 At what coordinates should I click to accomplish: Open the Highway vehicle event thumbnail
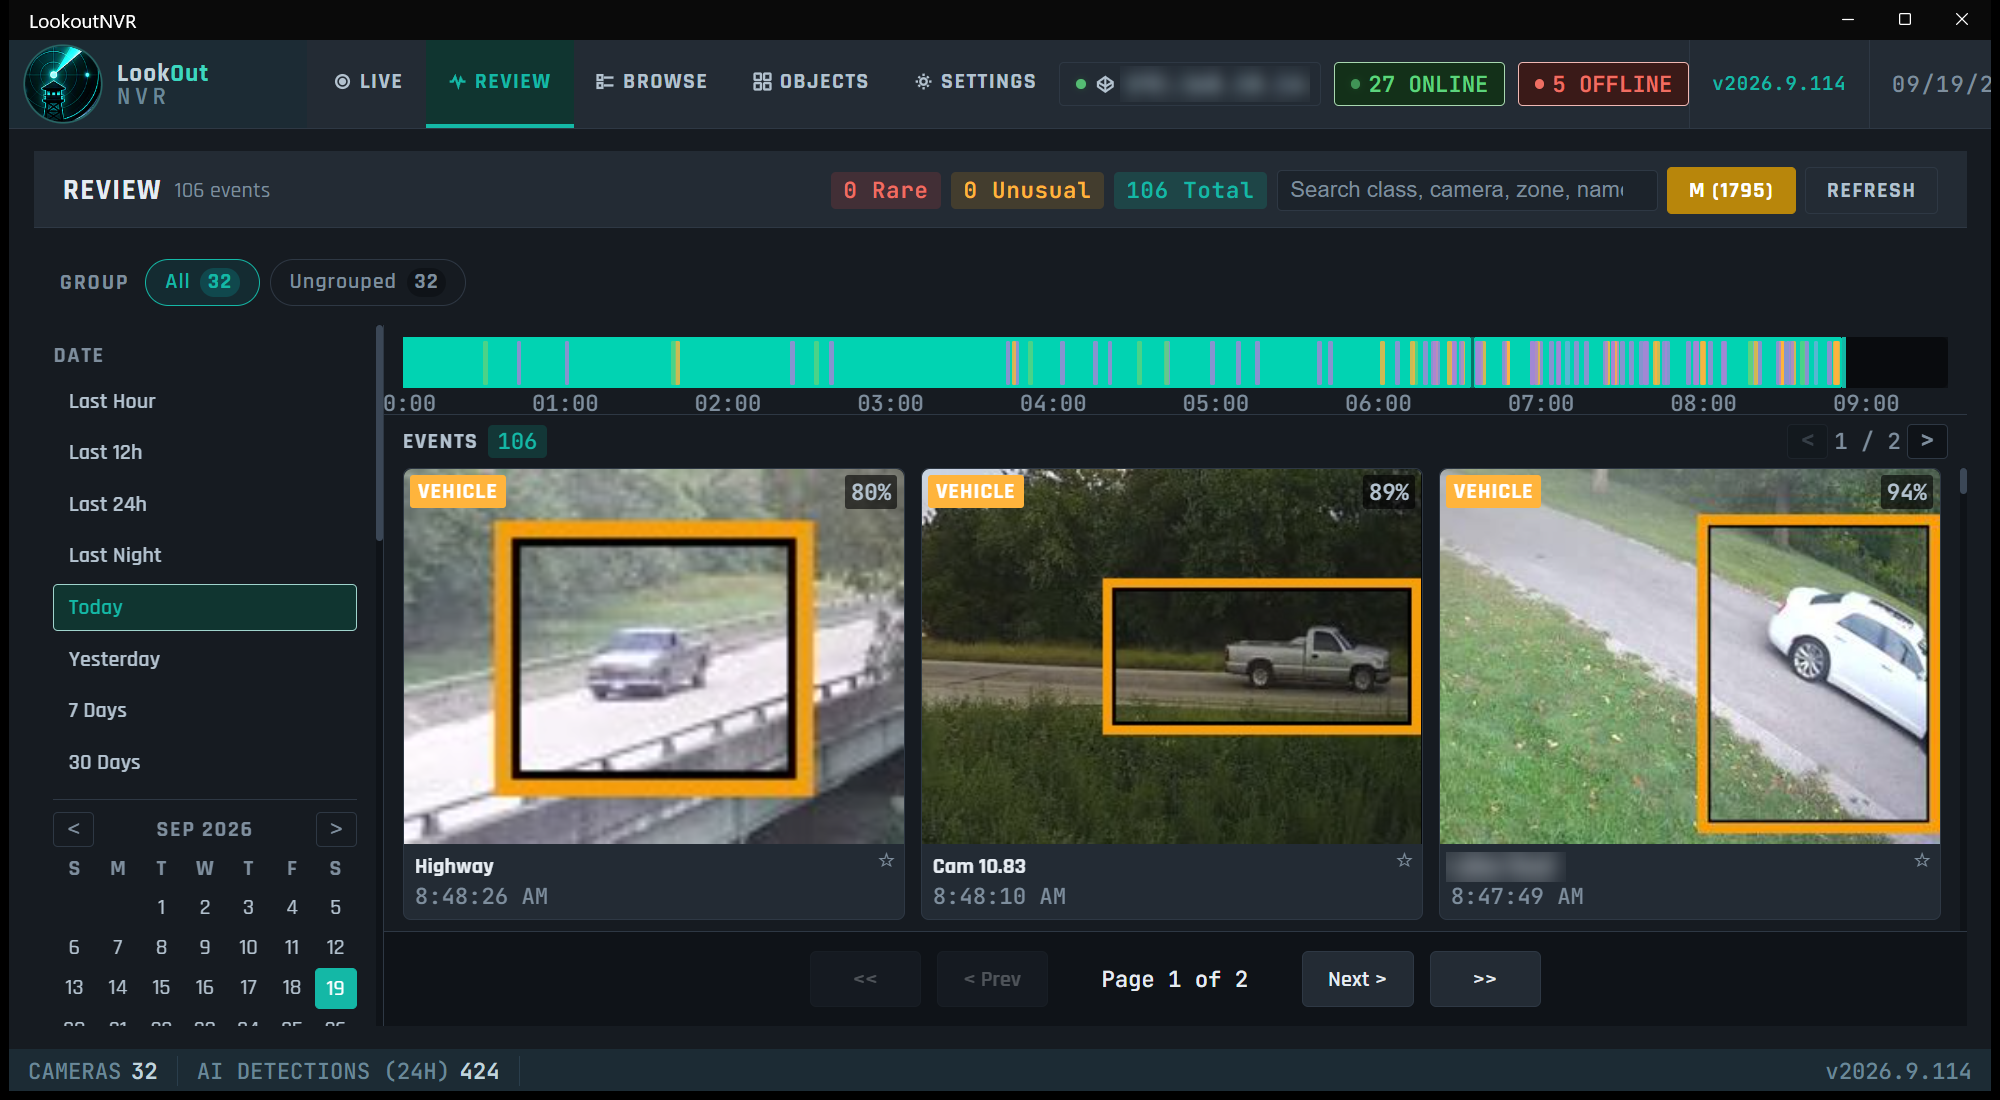pyautogui.click(x=654, y=656)
